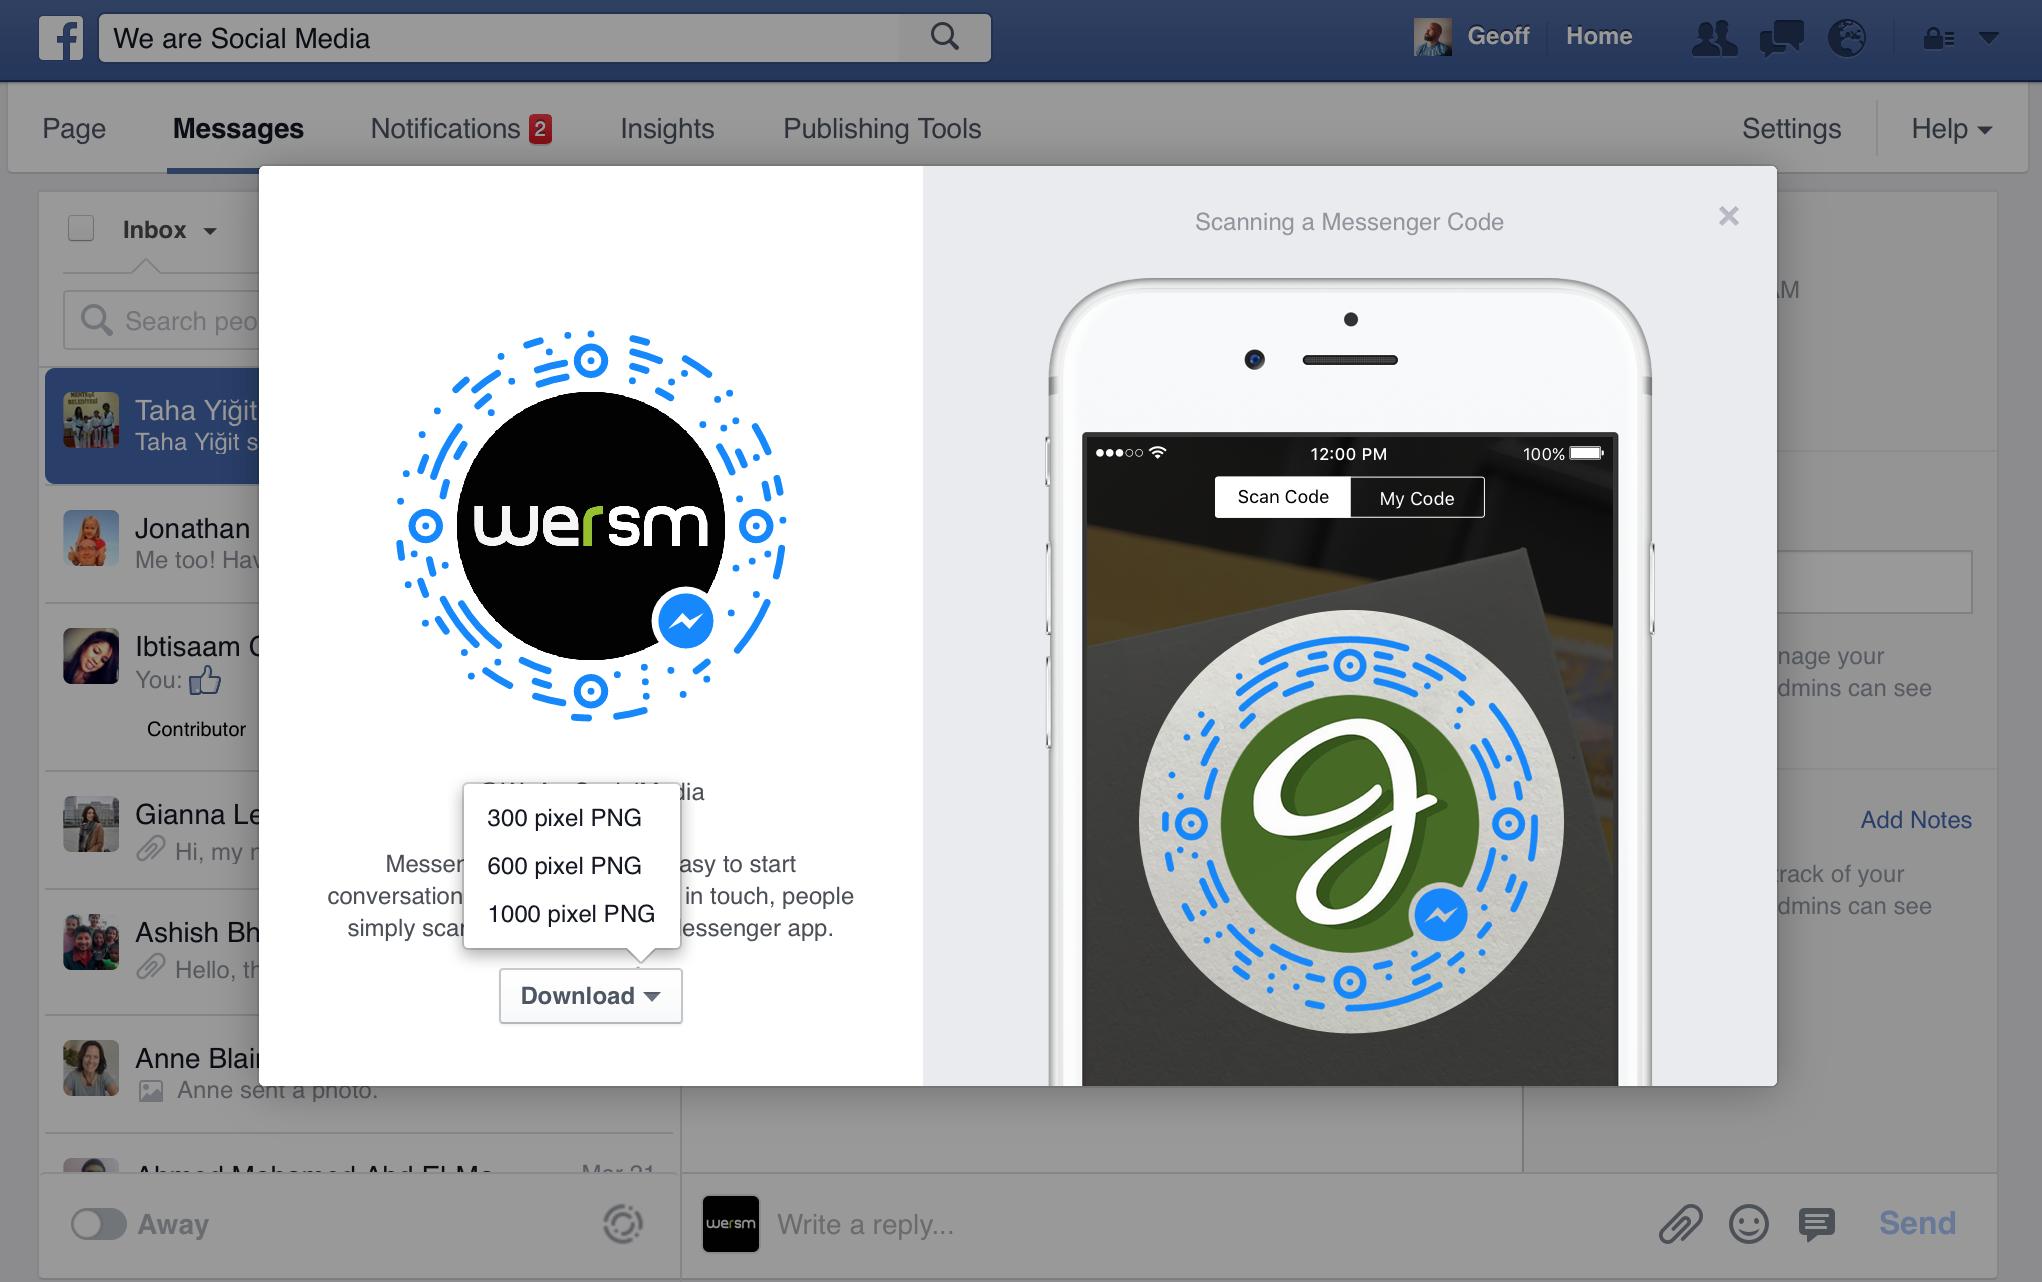Viewport: 2042px width, 1282px height.
Task: Select the Messages tab
Action: [241, 128]
